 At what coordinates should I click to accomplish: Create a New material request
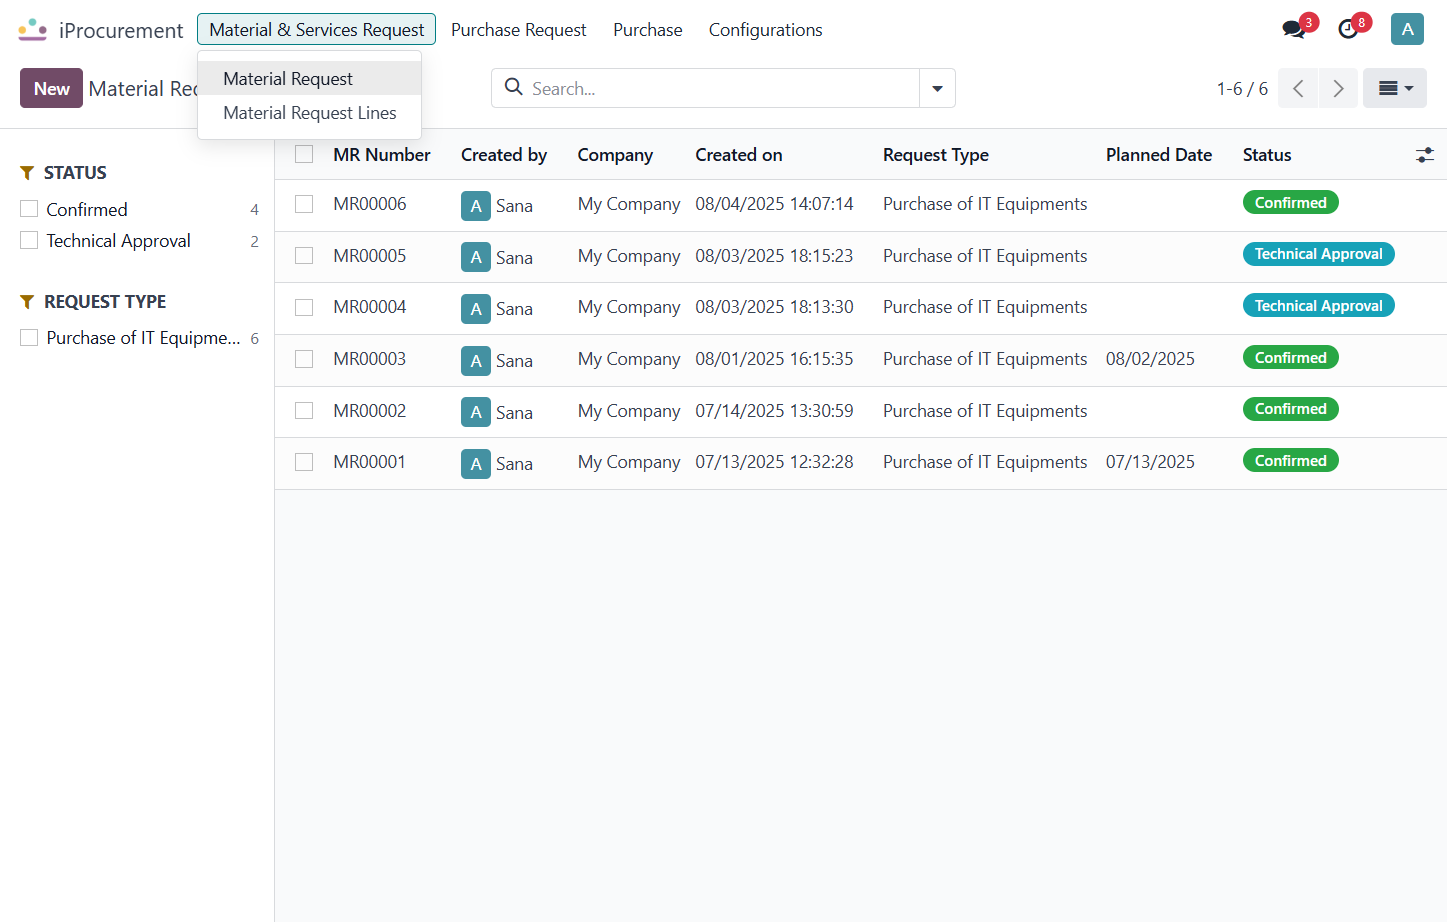(51, 88)
